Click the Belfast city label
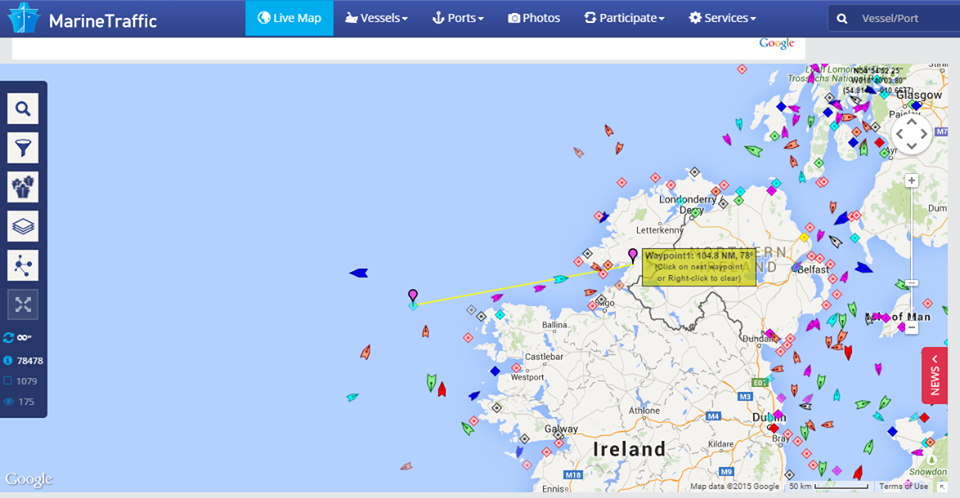The height and width of the screenshot is (498, 960). tap(814, 270)
